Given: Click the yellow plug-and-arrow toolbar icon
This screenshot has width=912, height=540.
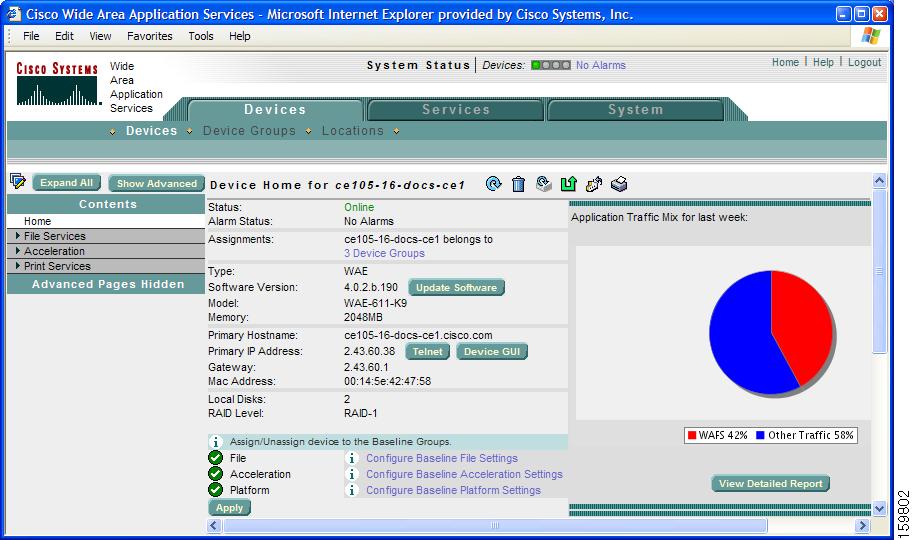Looking at the screenshot, I should [x=593, y=184].
